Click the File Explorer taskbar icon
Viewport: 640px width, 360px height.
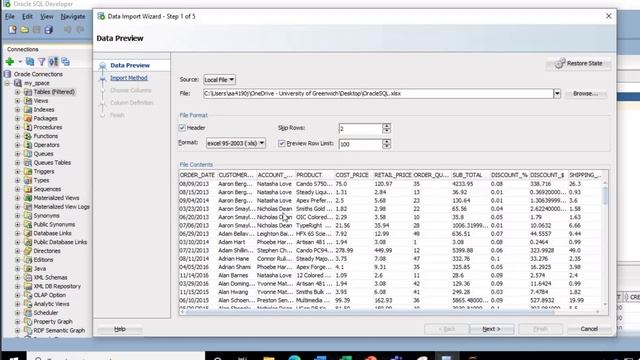pyautogui.click(x=268, y=358)
